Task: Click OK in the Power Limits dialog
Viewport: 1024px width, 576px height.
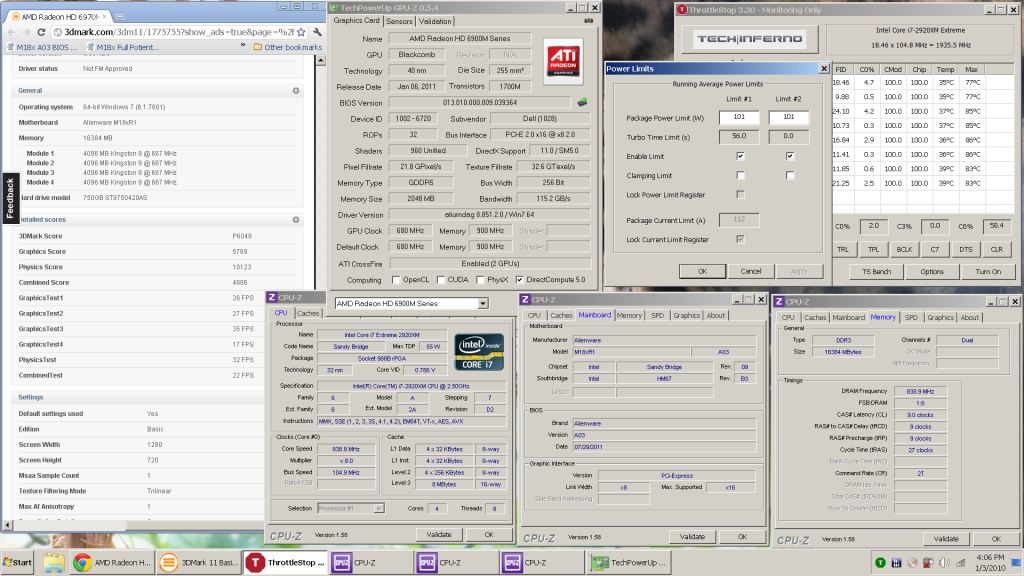Action: click(702, 271)
